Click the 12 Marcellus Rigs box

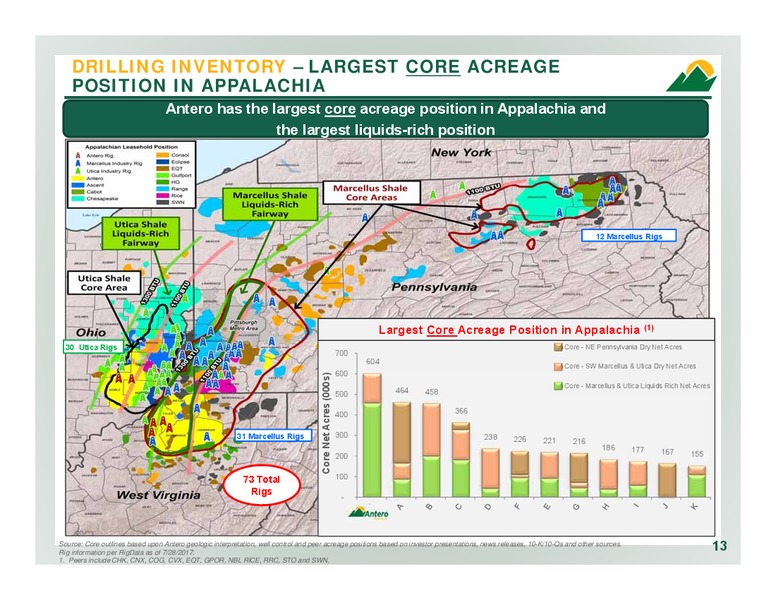click(x=629, y=236)
